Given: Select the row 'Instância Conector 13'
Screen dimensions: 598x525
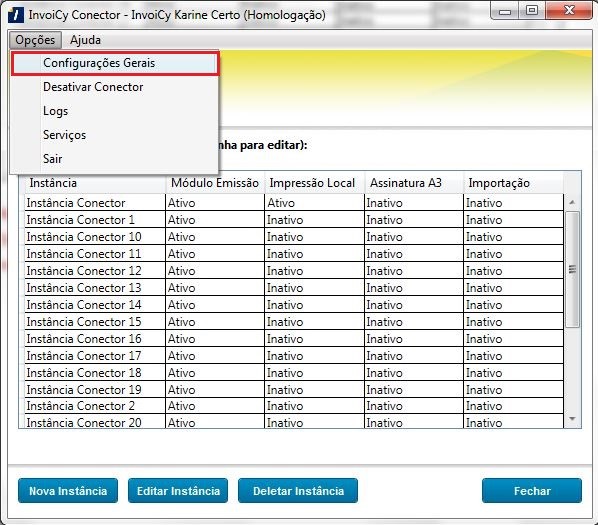Looking at the screenshot, I should (x=294, y=288).
